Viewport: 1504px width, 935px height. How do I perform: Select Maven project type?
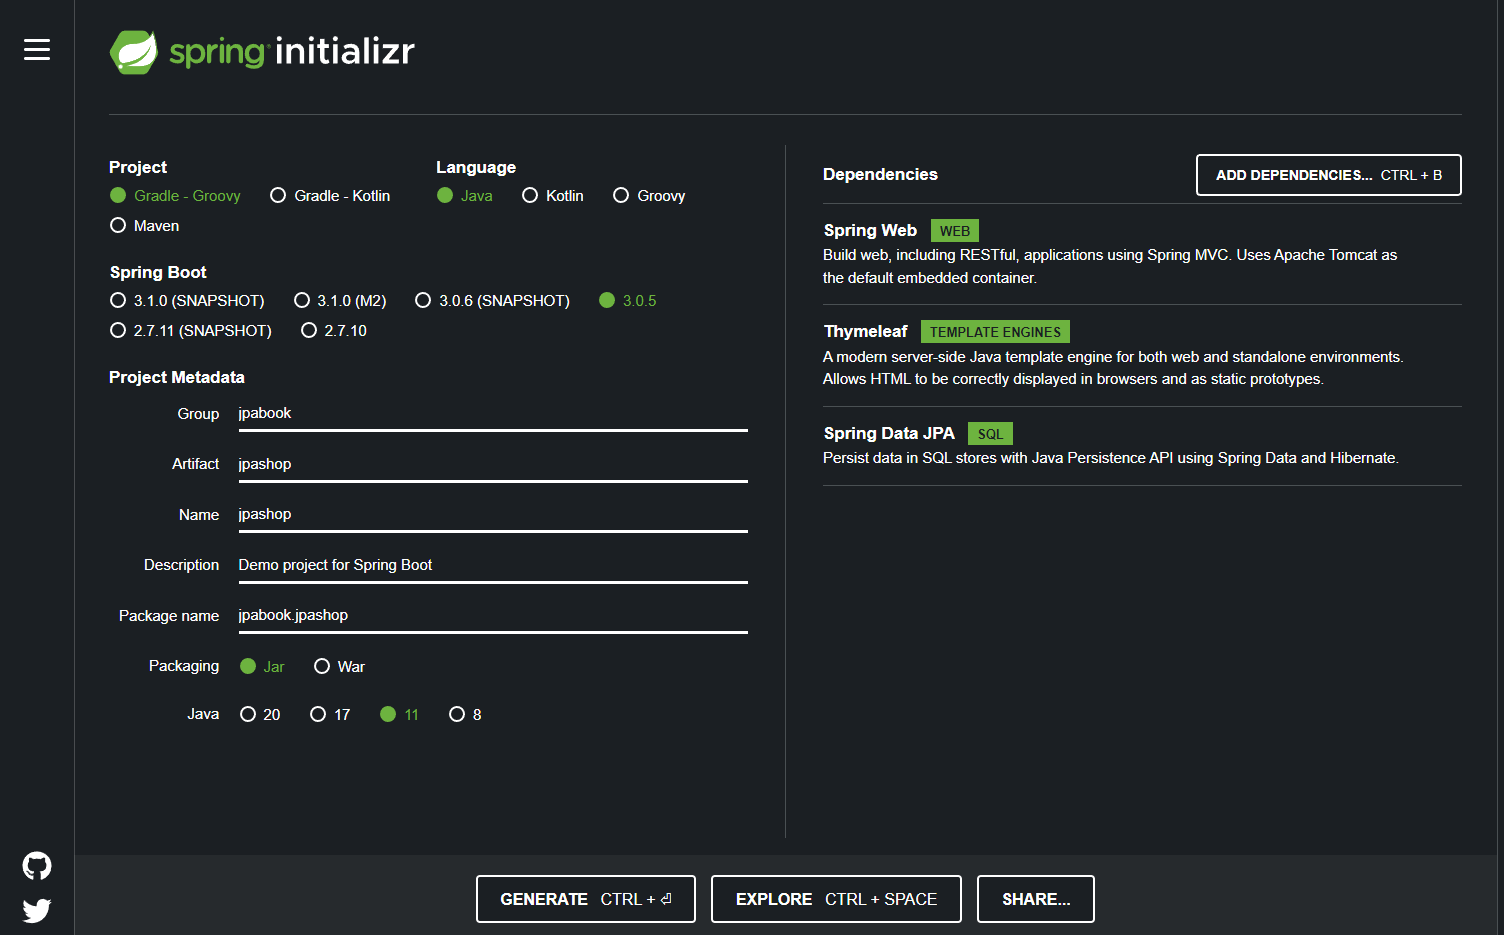(x=145, y=226)
